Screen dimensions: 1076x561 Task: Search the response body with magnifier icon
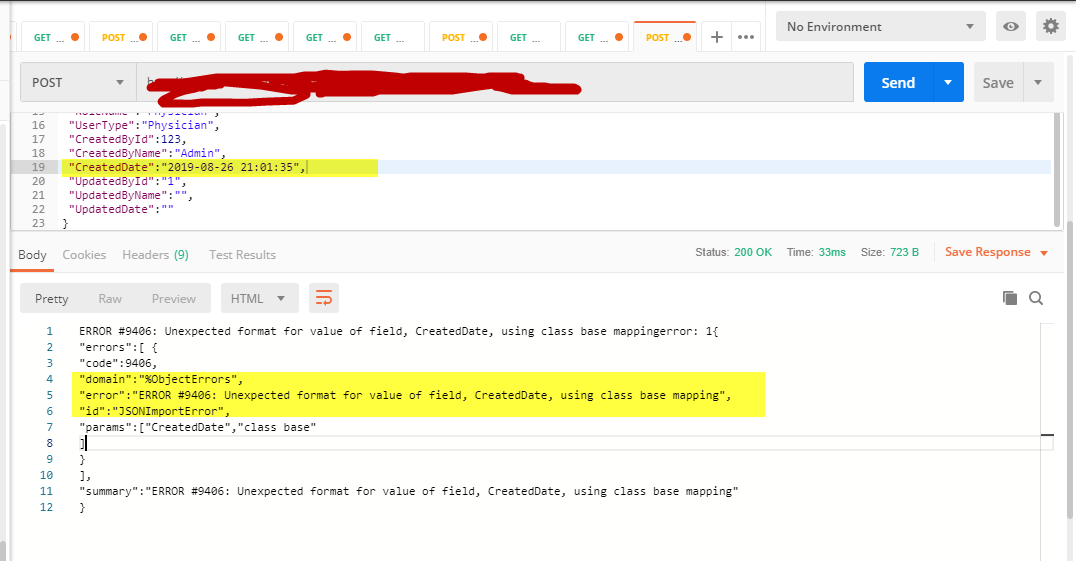pyautogui.click(x=1036, y=298)
